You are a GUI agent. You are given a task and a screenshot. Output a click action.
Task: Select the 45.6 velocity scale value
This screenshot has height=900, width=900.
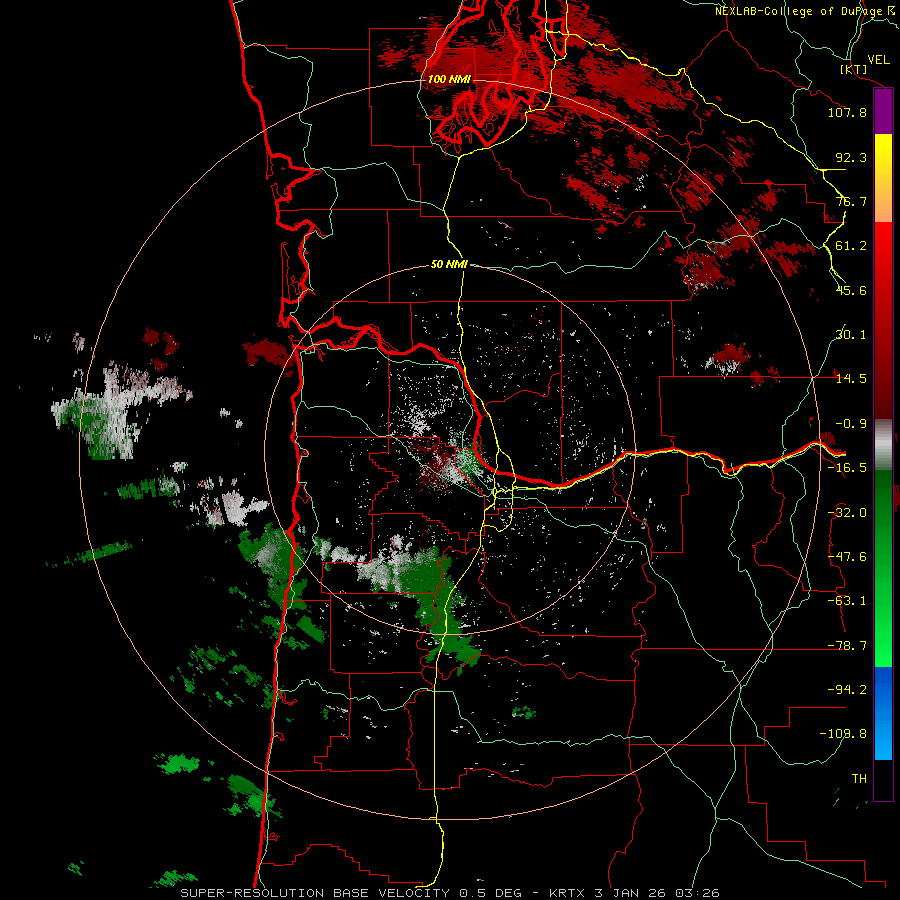pyautogui.click(x=851, y=290)
